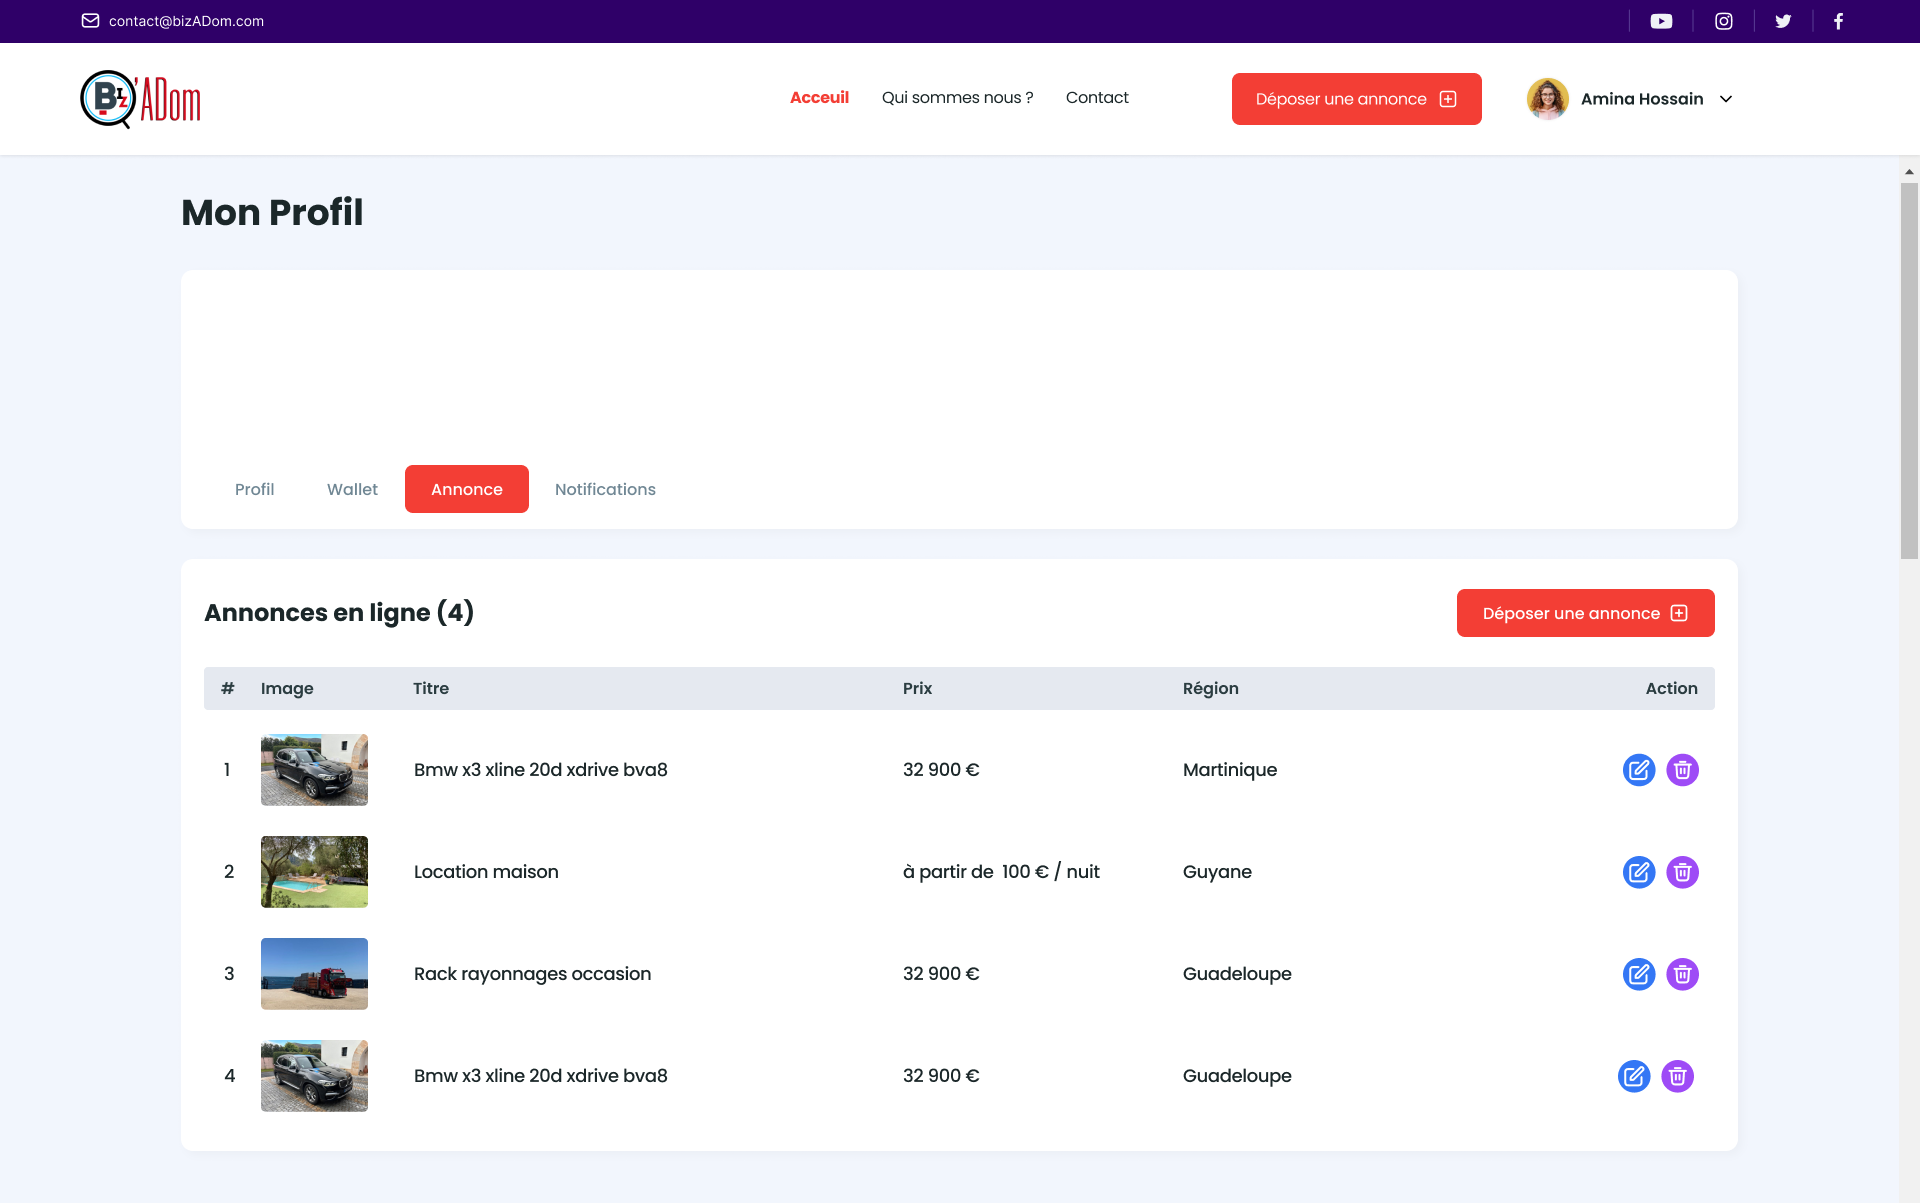The height and width of the screenshot is (1203, 1920).
Task: Click the Contact navigation link
Action: [x=1097, y=97]
